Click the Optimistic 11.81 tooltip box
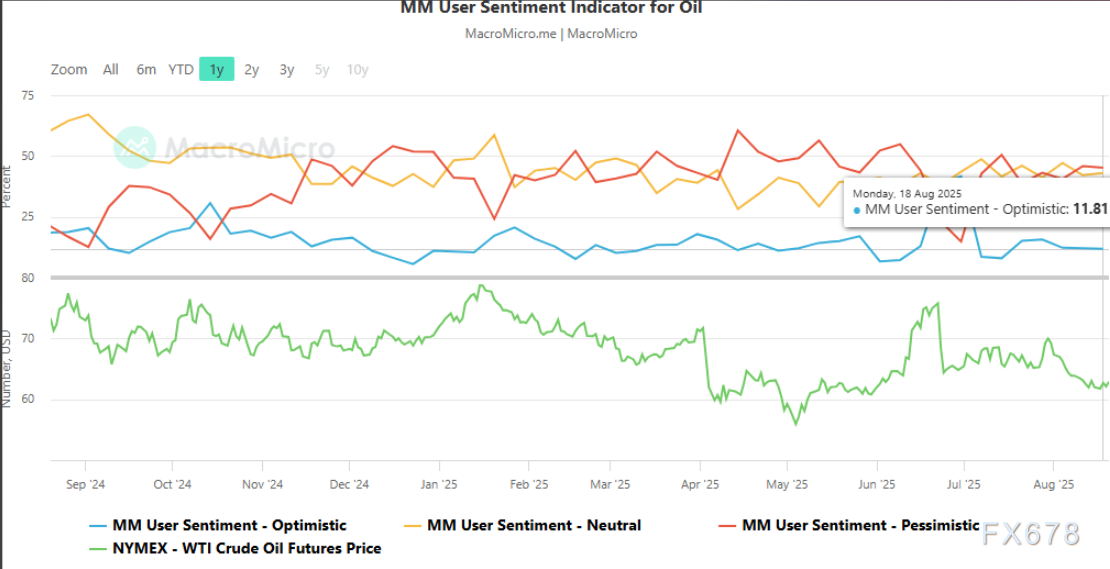1110x569 pixels. click(x=977, y=202)
